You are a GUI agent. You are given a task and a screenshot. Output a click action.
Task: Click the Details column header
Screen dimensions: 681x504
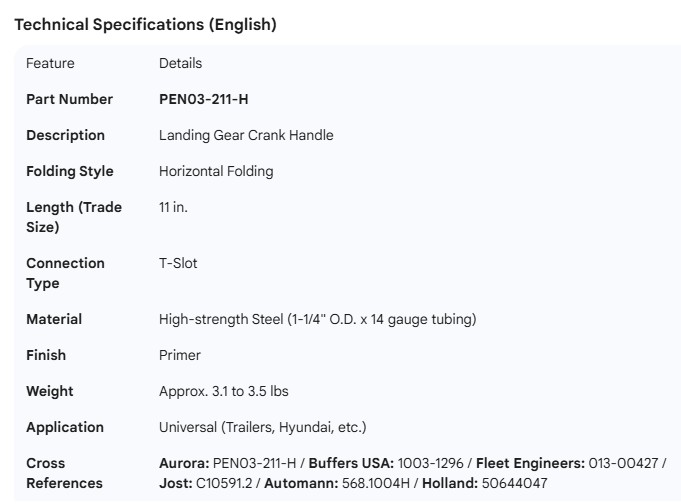pyautogui.click(x=180, y=63)
